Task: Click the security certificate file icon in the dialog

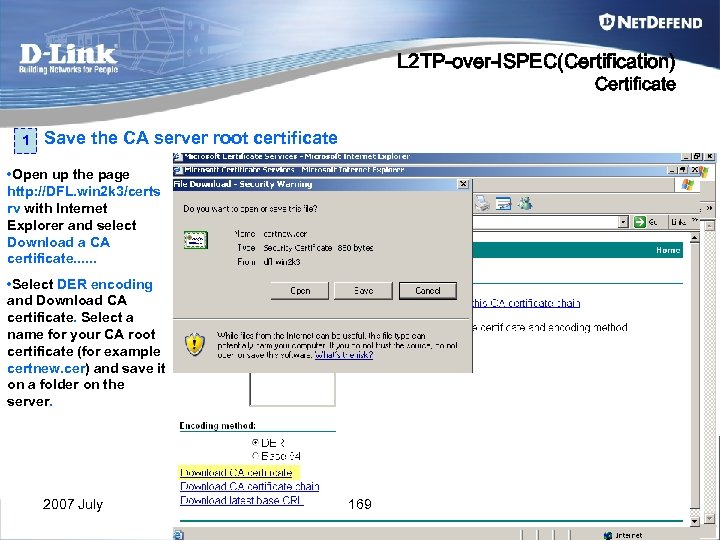Action: [196, 240]
